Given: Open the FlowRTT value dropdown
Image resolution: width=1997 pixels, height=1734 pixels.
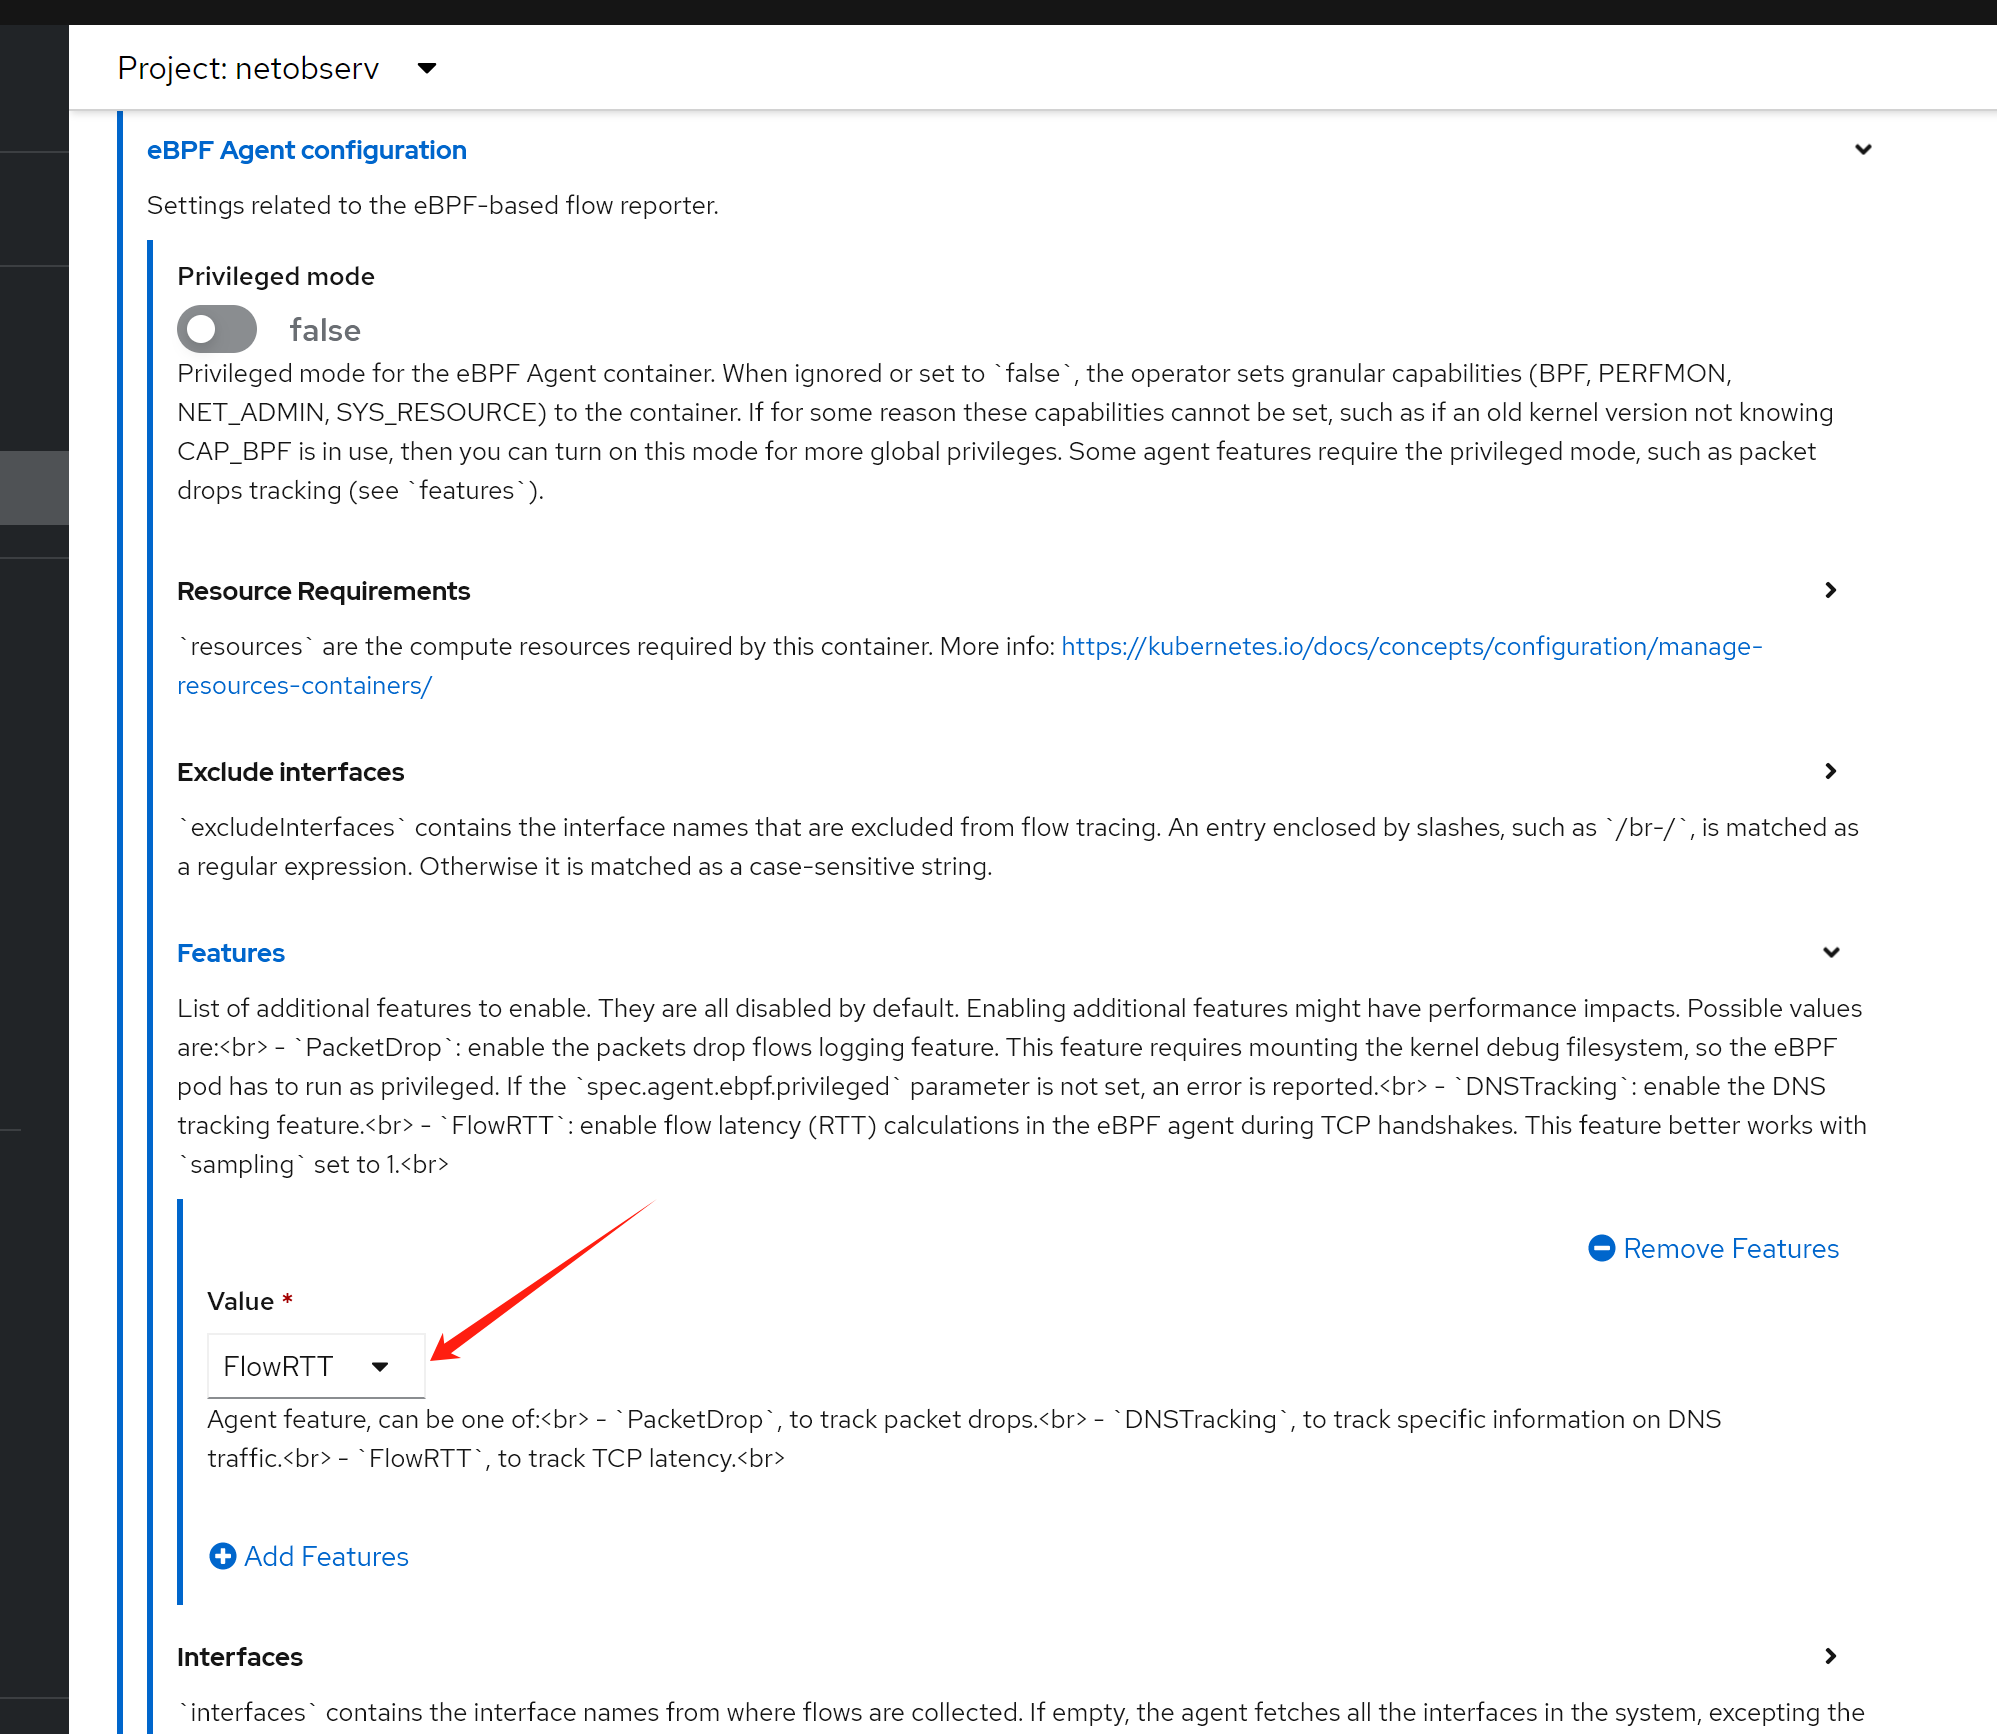Looking at the screenshot, I should coord(315,1366).
